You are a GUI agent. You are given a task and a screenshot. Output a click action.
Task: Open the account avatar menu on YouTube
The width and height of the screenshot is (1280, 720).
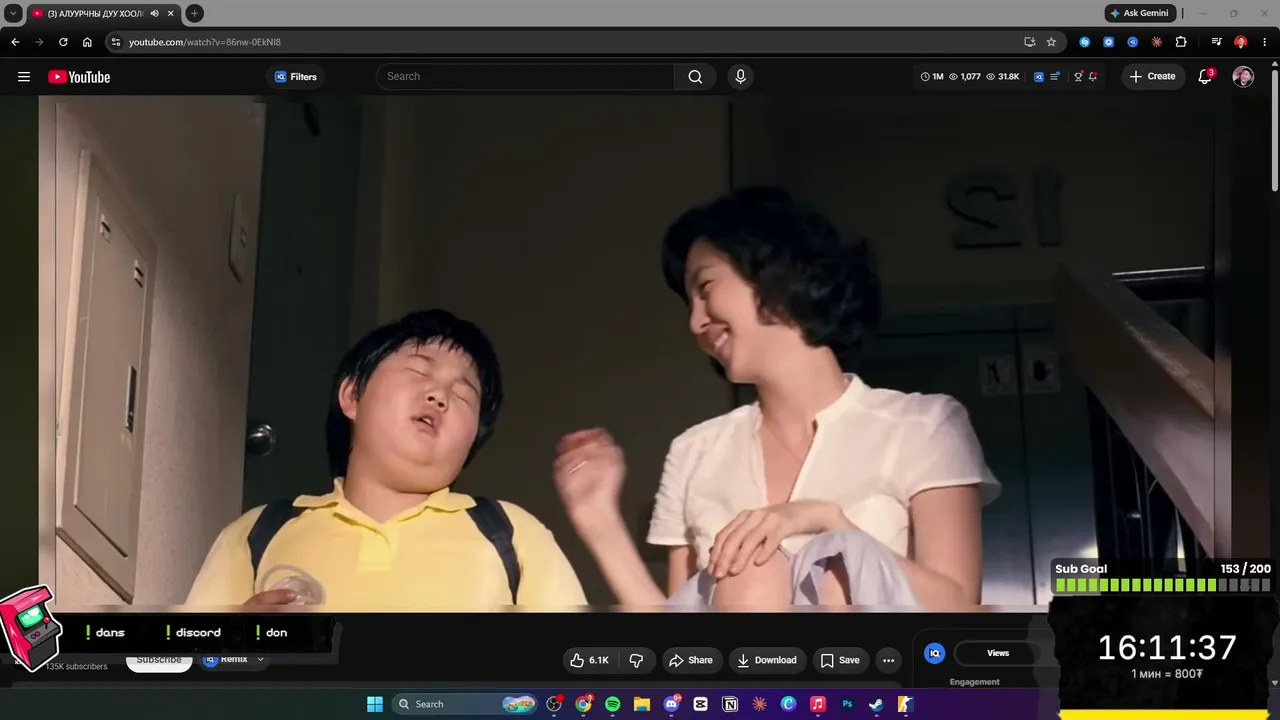click(x=1243, y=77)
